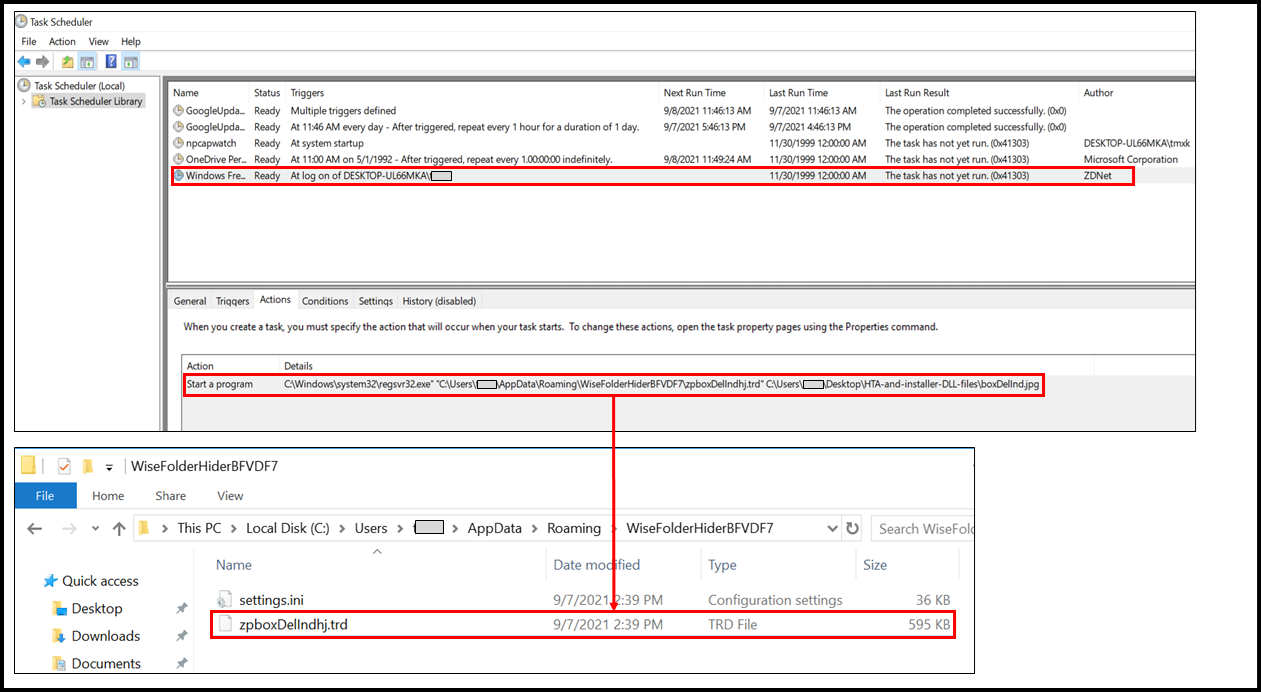Click the blue File button in Explorer ribbon
This screenshot has height=692, width=1261.
(45, 495)
